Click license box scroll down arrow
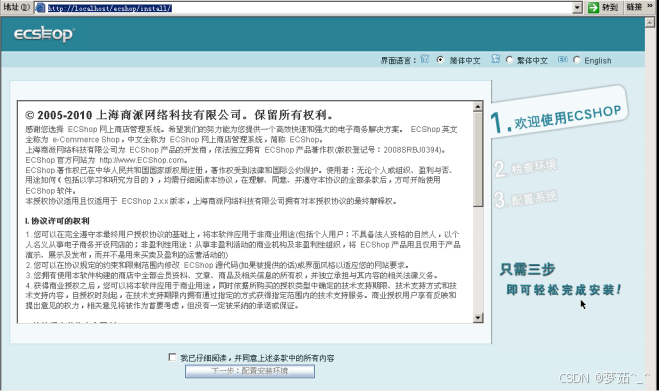 477,318
